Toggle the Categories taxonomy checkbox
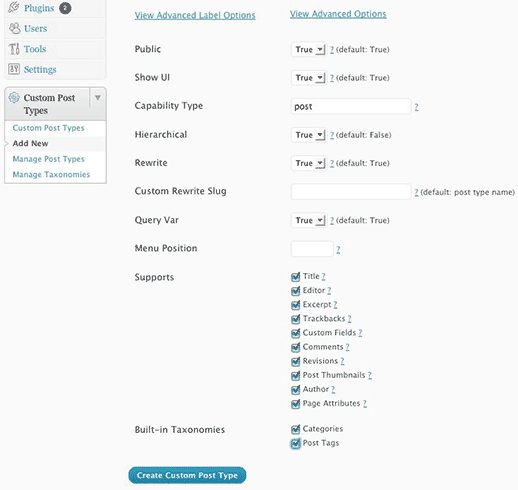 click(x=295, y=429)
